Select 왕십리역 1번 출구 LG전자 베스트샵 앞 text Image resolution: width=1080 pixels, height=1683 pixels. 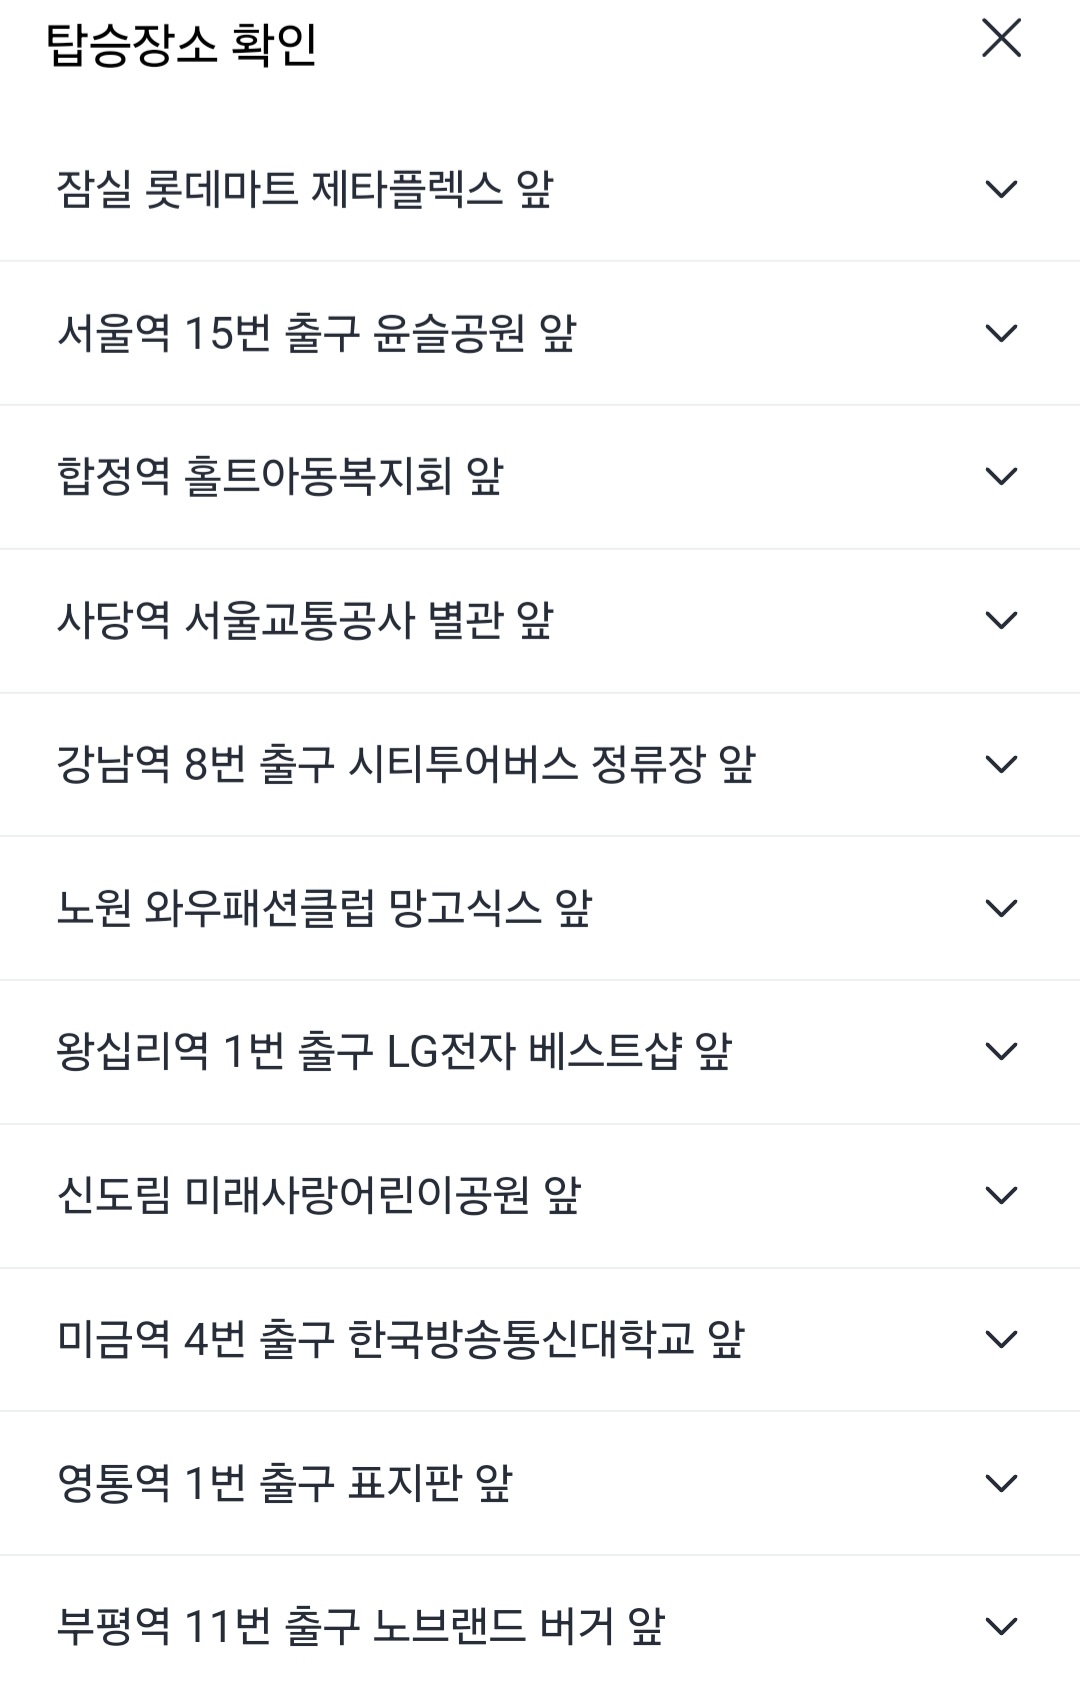tap(394, 1051)
